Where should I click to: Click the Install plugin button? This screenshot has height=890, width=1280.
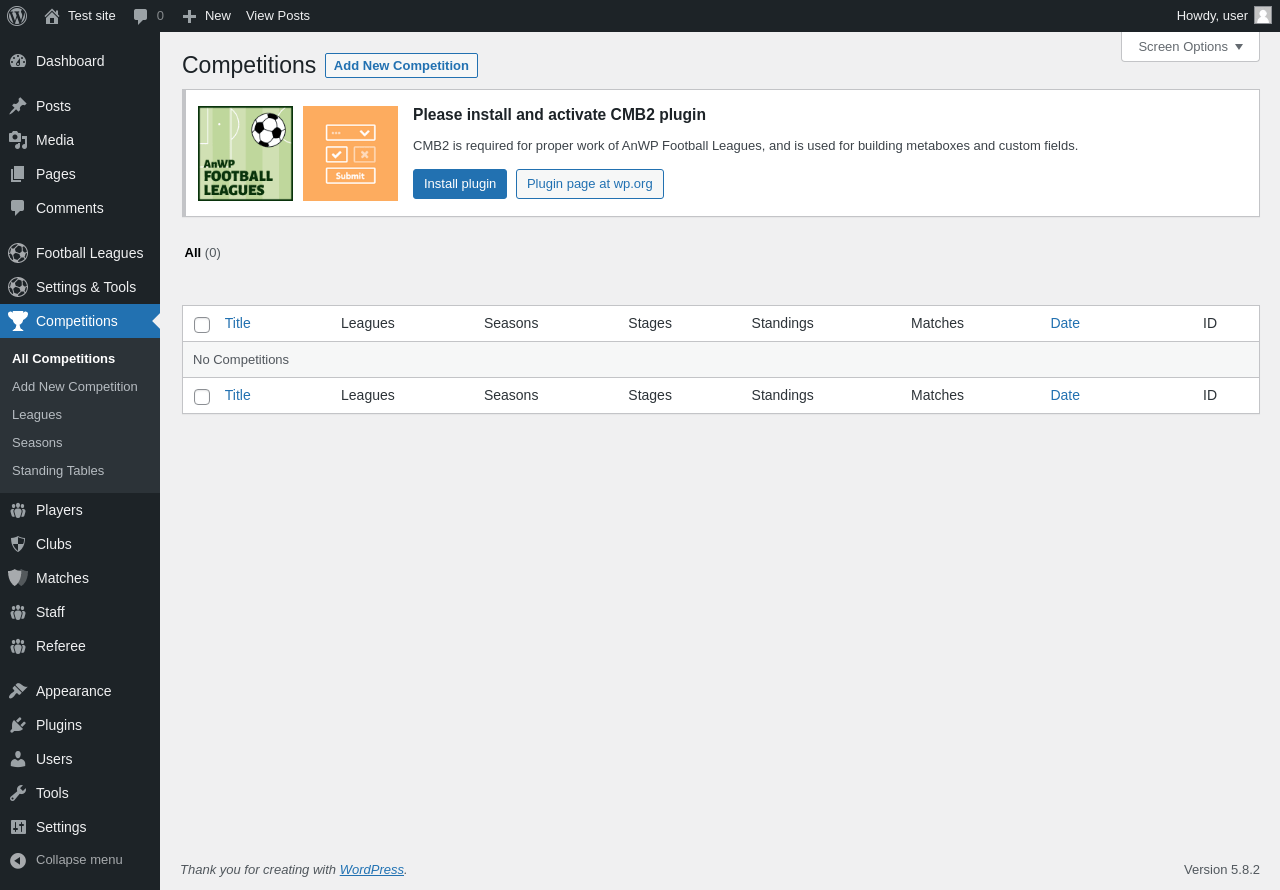pos(460,184)
